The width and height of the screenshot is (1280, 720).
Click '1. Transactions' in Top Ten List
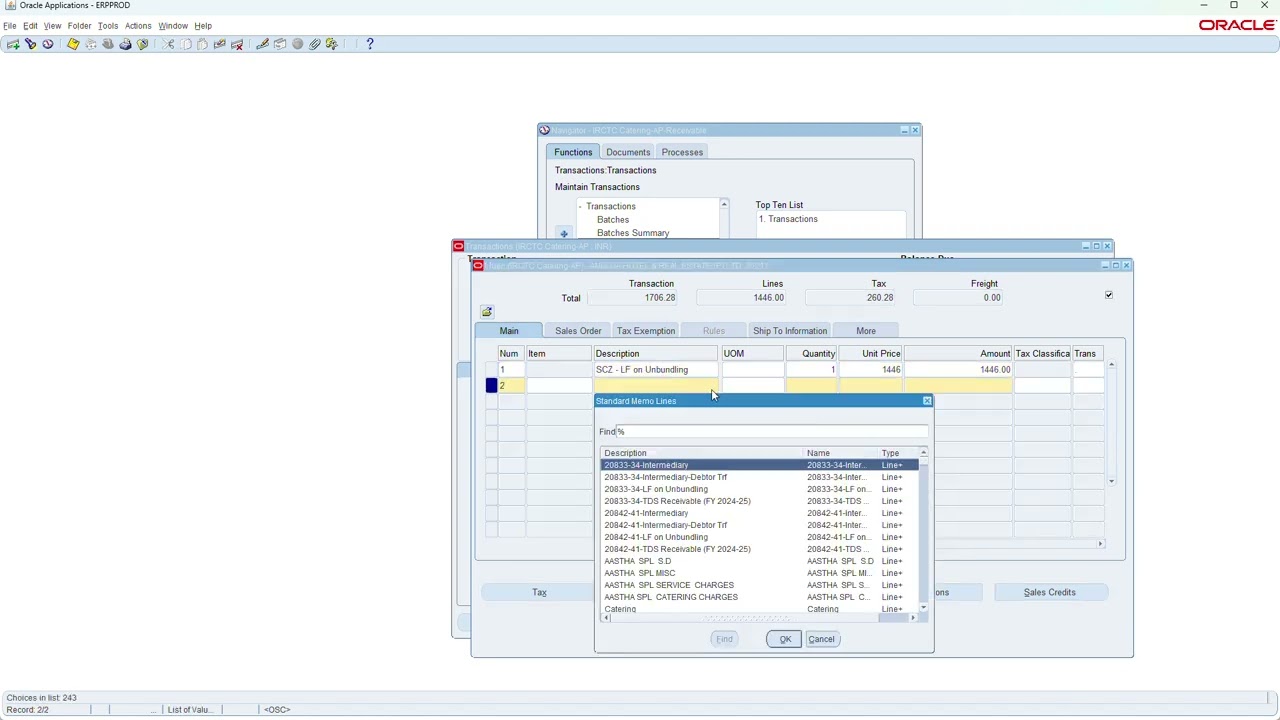[788, 219]
